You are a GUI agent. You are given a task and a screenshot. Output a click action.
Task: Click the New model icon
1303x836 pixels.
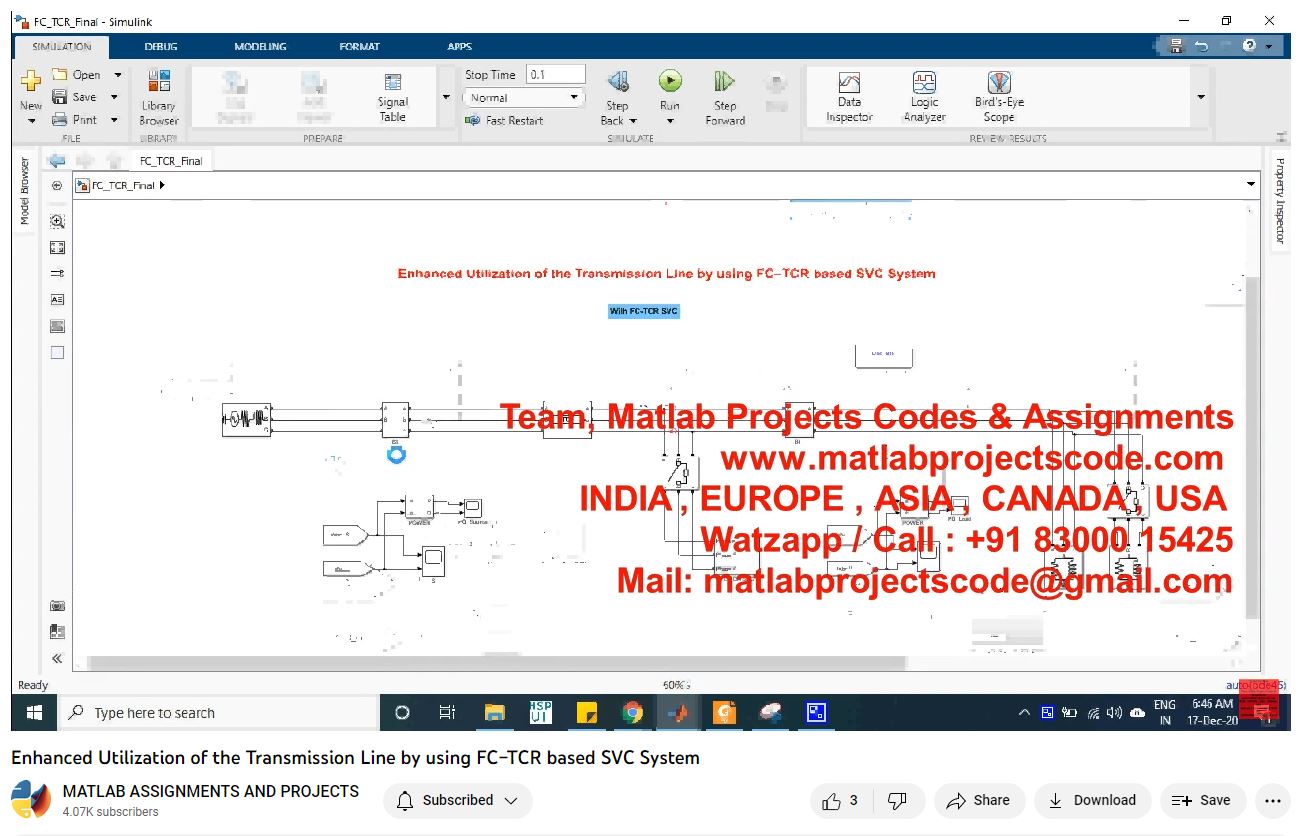(31, 82)
